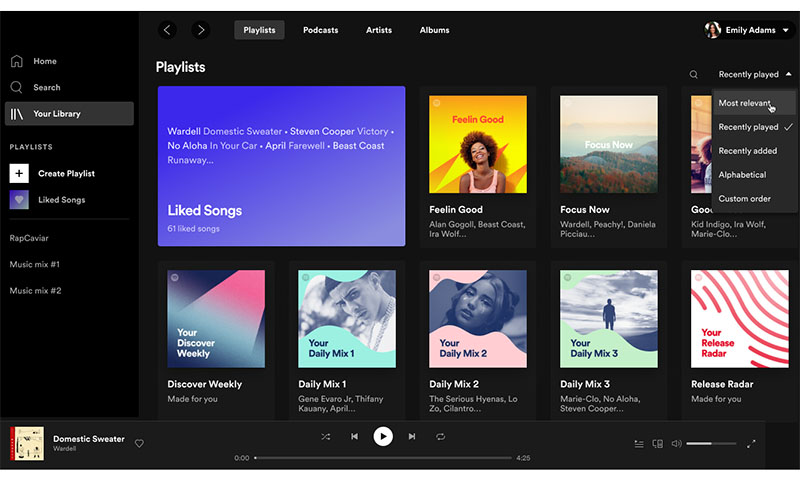This screenshot has height=480, width=800.
Task: Expand player to full screen
Action: coord(751,444)
